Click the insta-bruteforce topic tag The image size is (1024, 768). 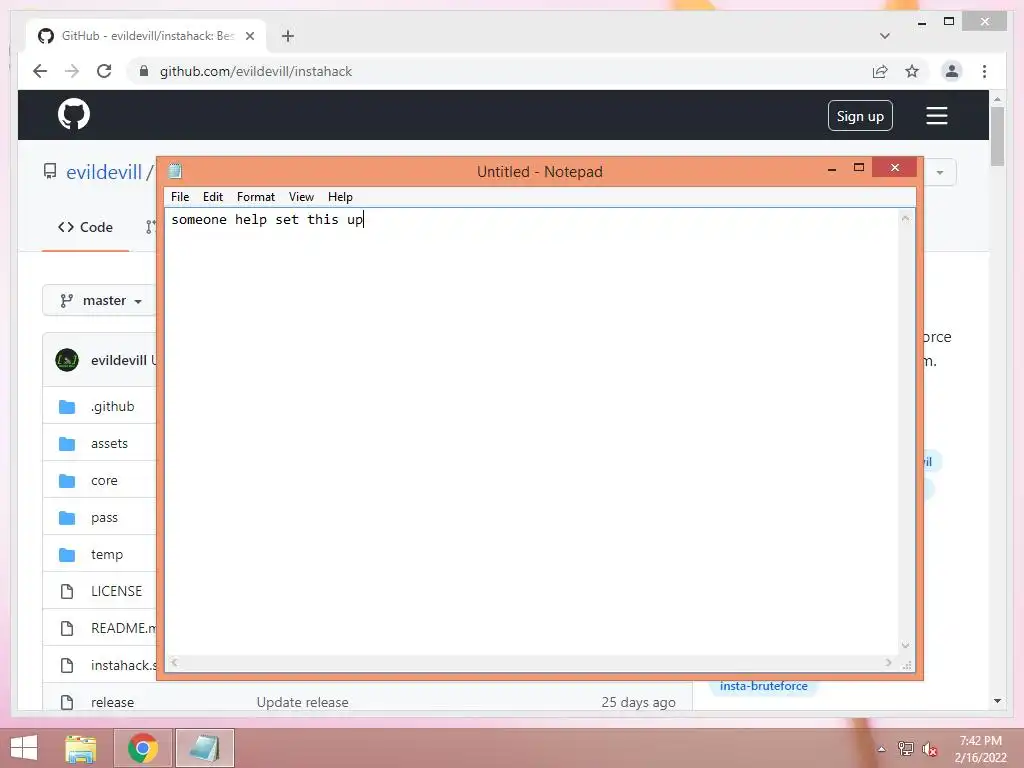click(x=763, y=686)
